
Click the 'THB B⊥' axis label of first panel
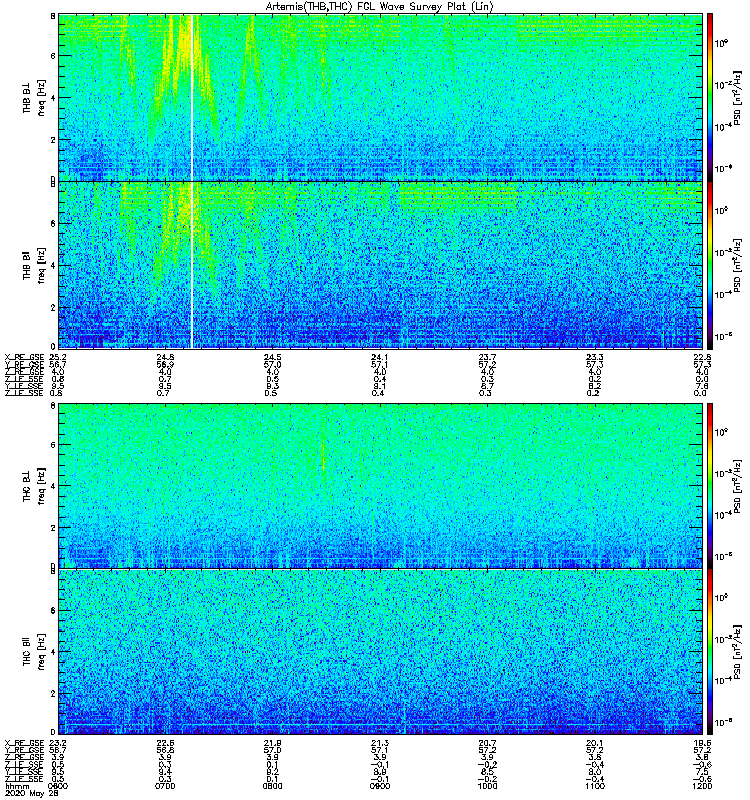(27, 98)
